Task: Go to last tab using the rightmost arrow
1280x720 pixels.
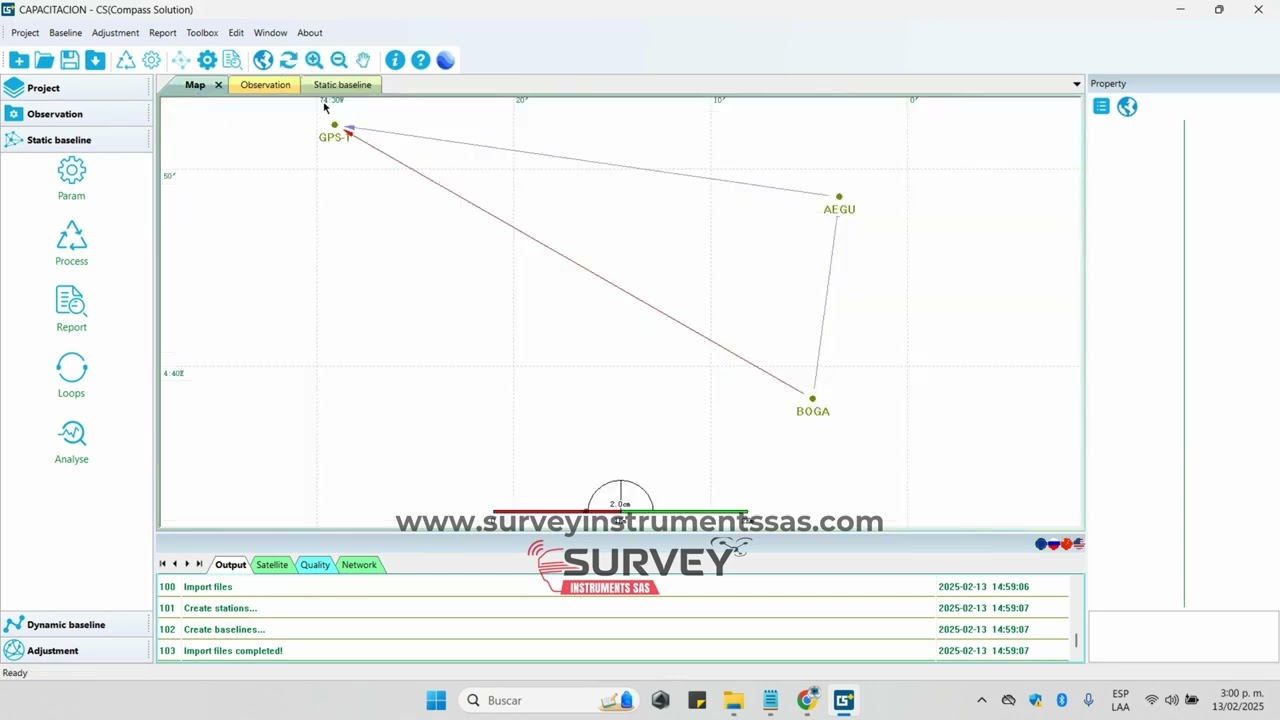Action: (199, 564)
